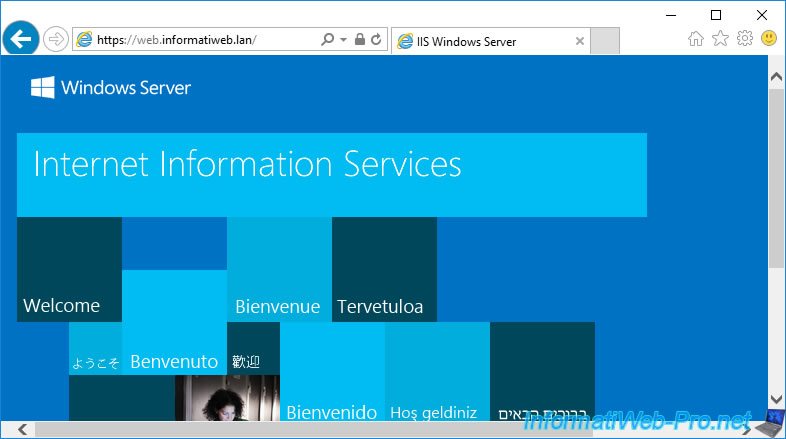The width and height of the screenshot is (786, 439).
Task: Minimize the Internet Explorer window
Action: [671, 15]
